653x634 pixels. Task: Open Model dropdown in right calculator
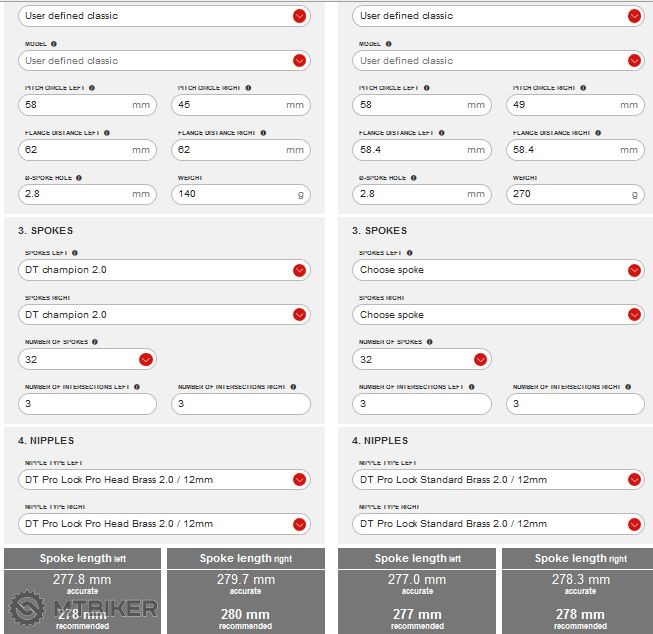click(498, 60)
